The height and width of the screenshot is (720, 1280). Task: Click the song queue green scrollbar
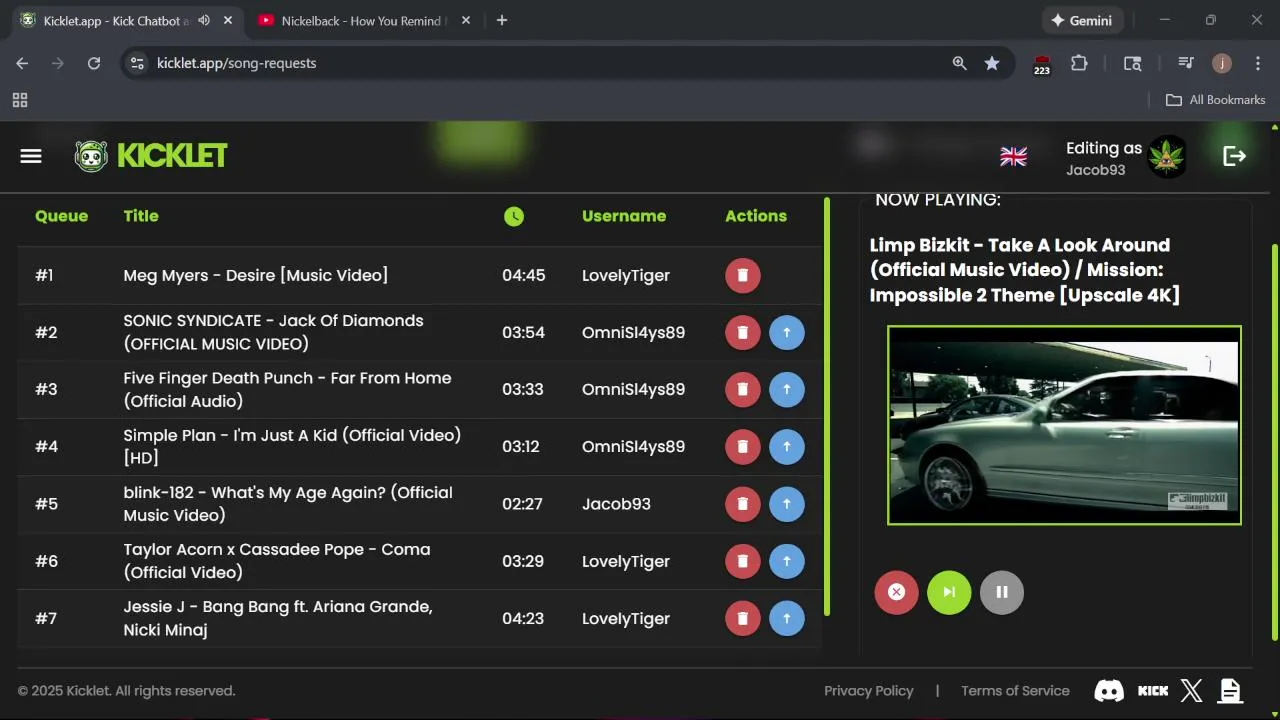tap(827, 406)
